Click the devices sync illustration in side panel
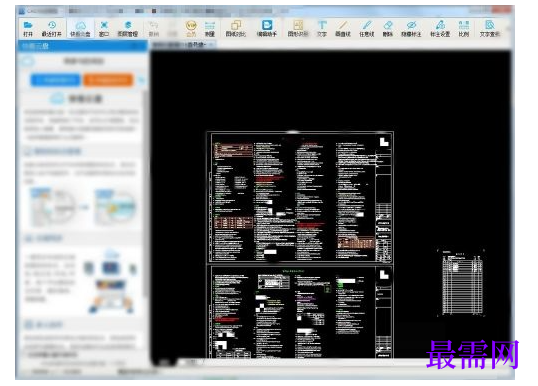Screen dimensions: 538x386 (x=110, y=281)
